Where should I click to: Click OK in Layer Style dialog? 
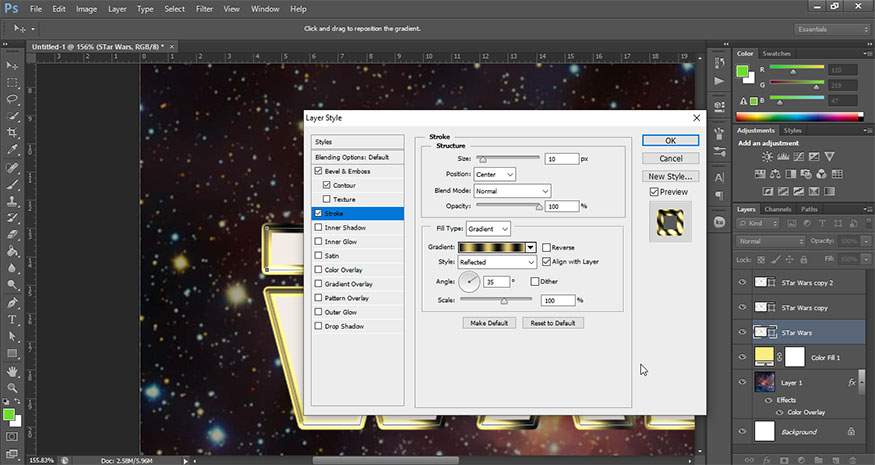click(670, 140)
